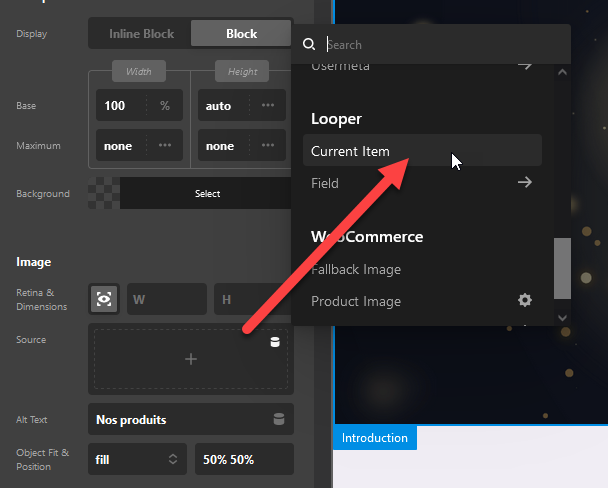
Task: Open maximum width none options dots
Action: [165, 145]
